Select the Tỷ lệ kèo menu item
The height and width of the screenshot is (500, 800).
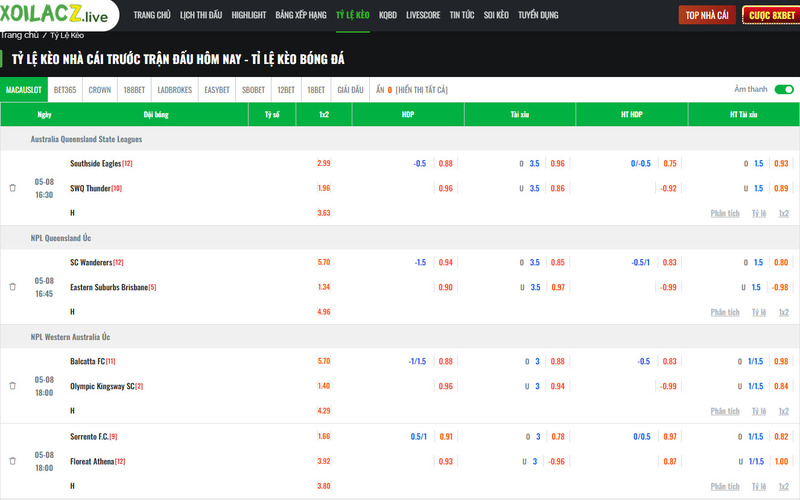coord(353,15)
